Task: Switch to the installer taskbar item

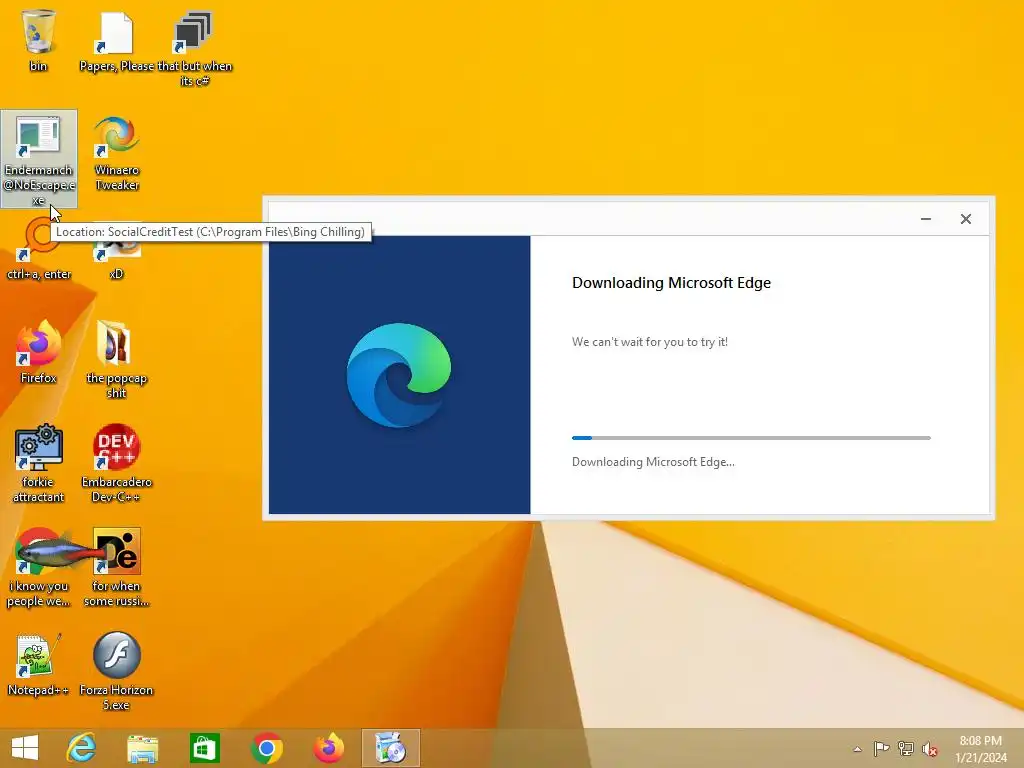Action: (x=391, y=748)
